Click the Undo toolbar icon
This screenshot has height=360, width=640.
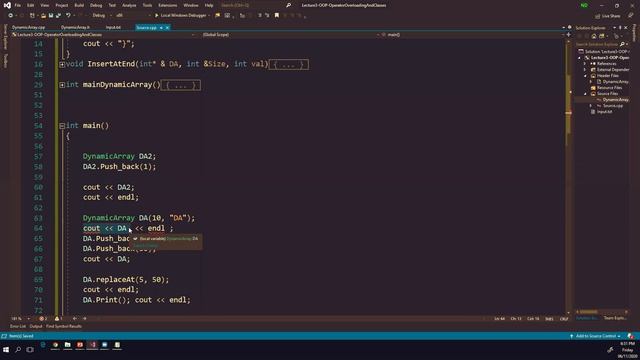pos(68,16)
